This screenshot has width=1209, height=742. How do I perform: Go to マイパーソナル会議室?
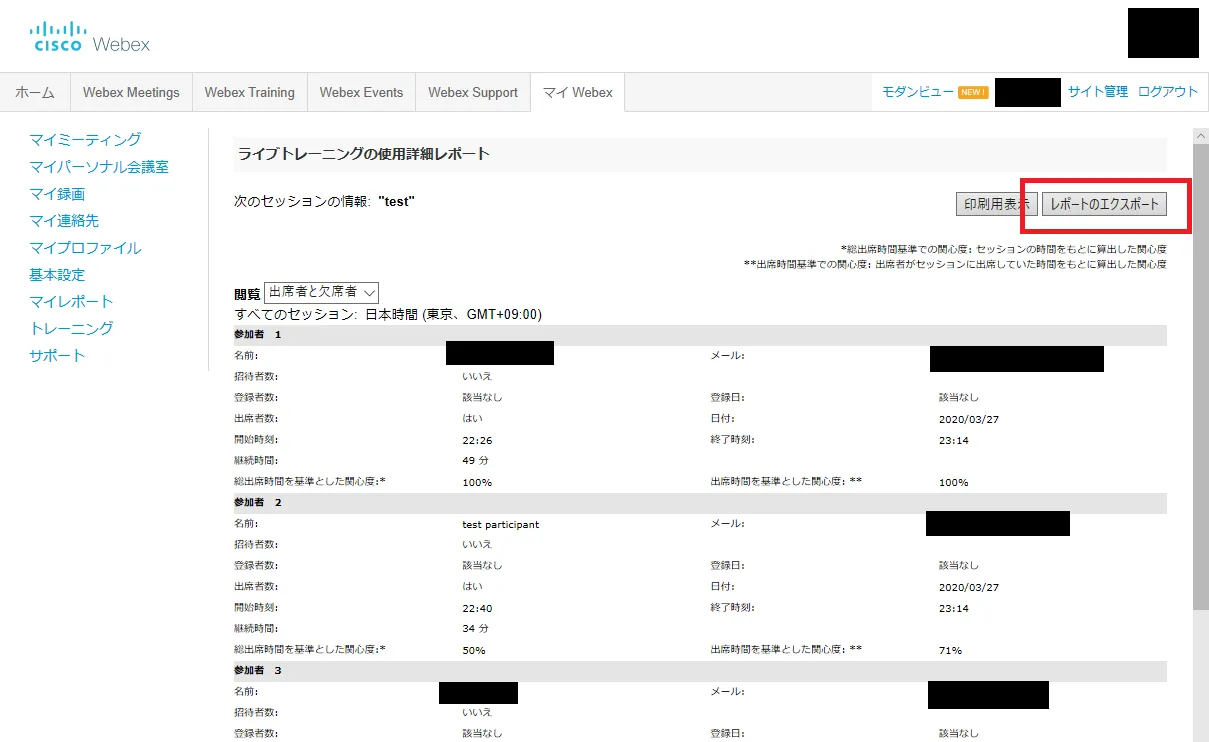99,167
